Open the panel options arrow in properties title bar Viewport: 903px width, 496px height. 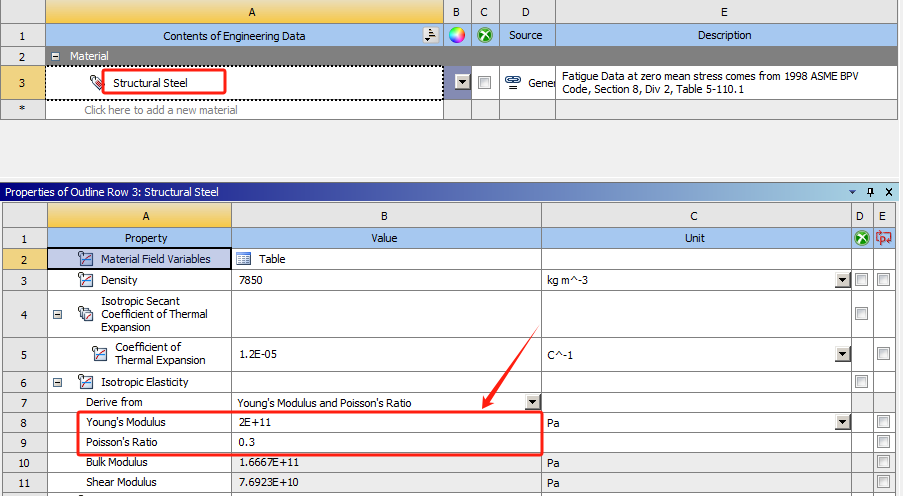pyautogui.click(x=852, y=192)
